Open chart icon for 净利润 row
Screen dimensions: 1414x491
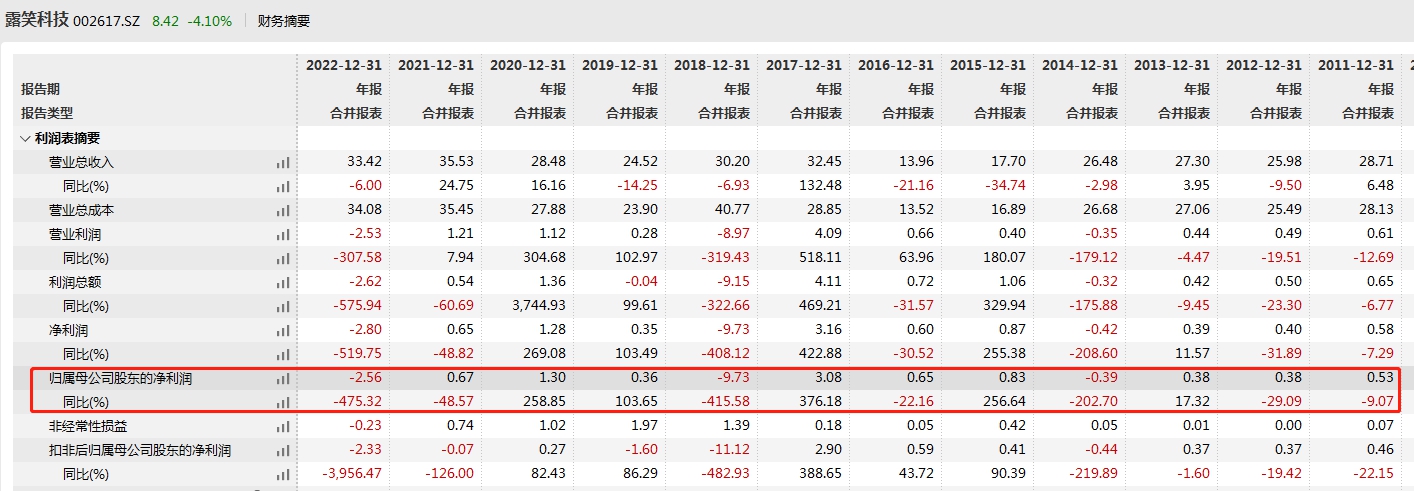283,330
